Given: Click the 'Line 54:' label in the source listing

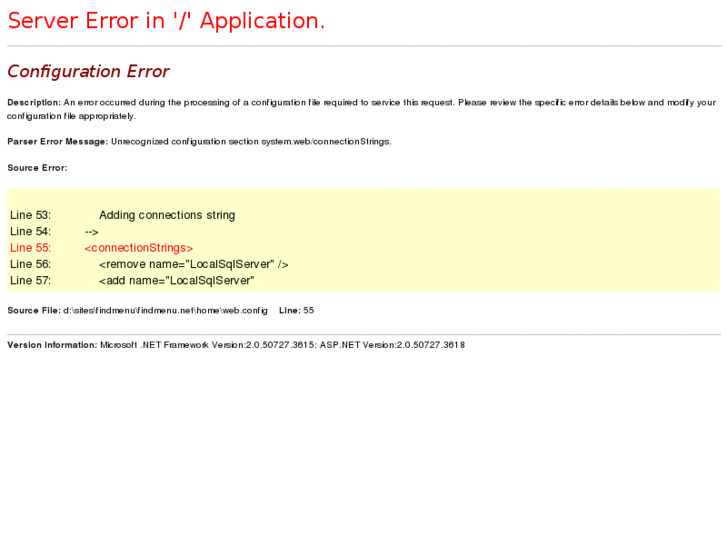Looking at the screenshot, I should coord(30,231).
